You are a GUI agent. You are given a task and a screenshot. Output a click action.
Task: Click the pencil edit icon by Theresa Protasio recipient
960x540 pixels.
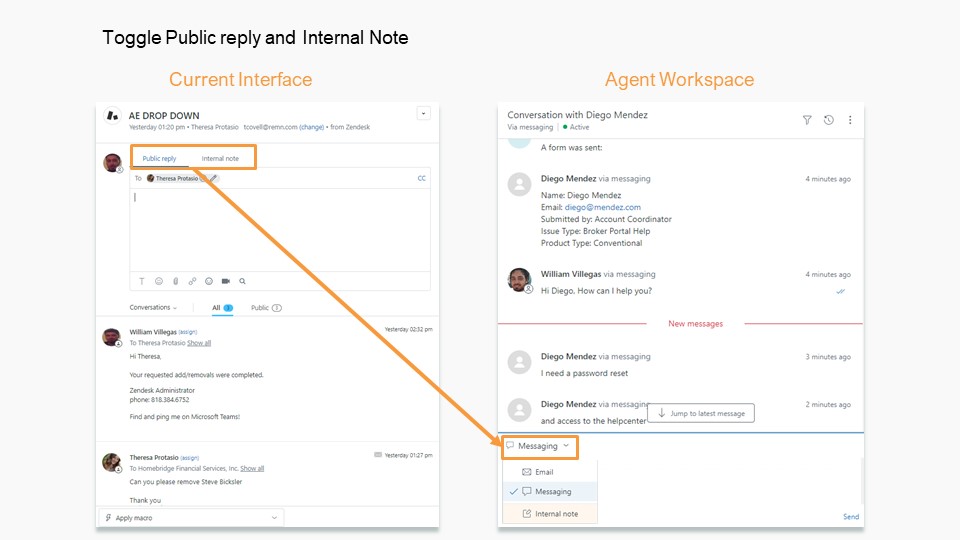(x=213, y=178)
